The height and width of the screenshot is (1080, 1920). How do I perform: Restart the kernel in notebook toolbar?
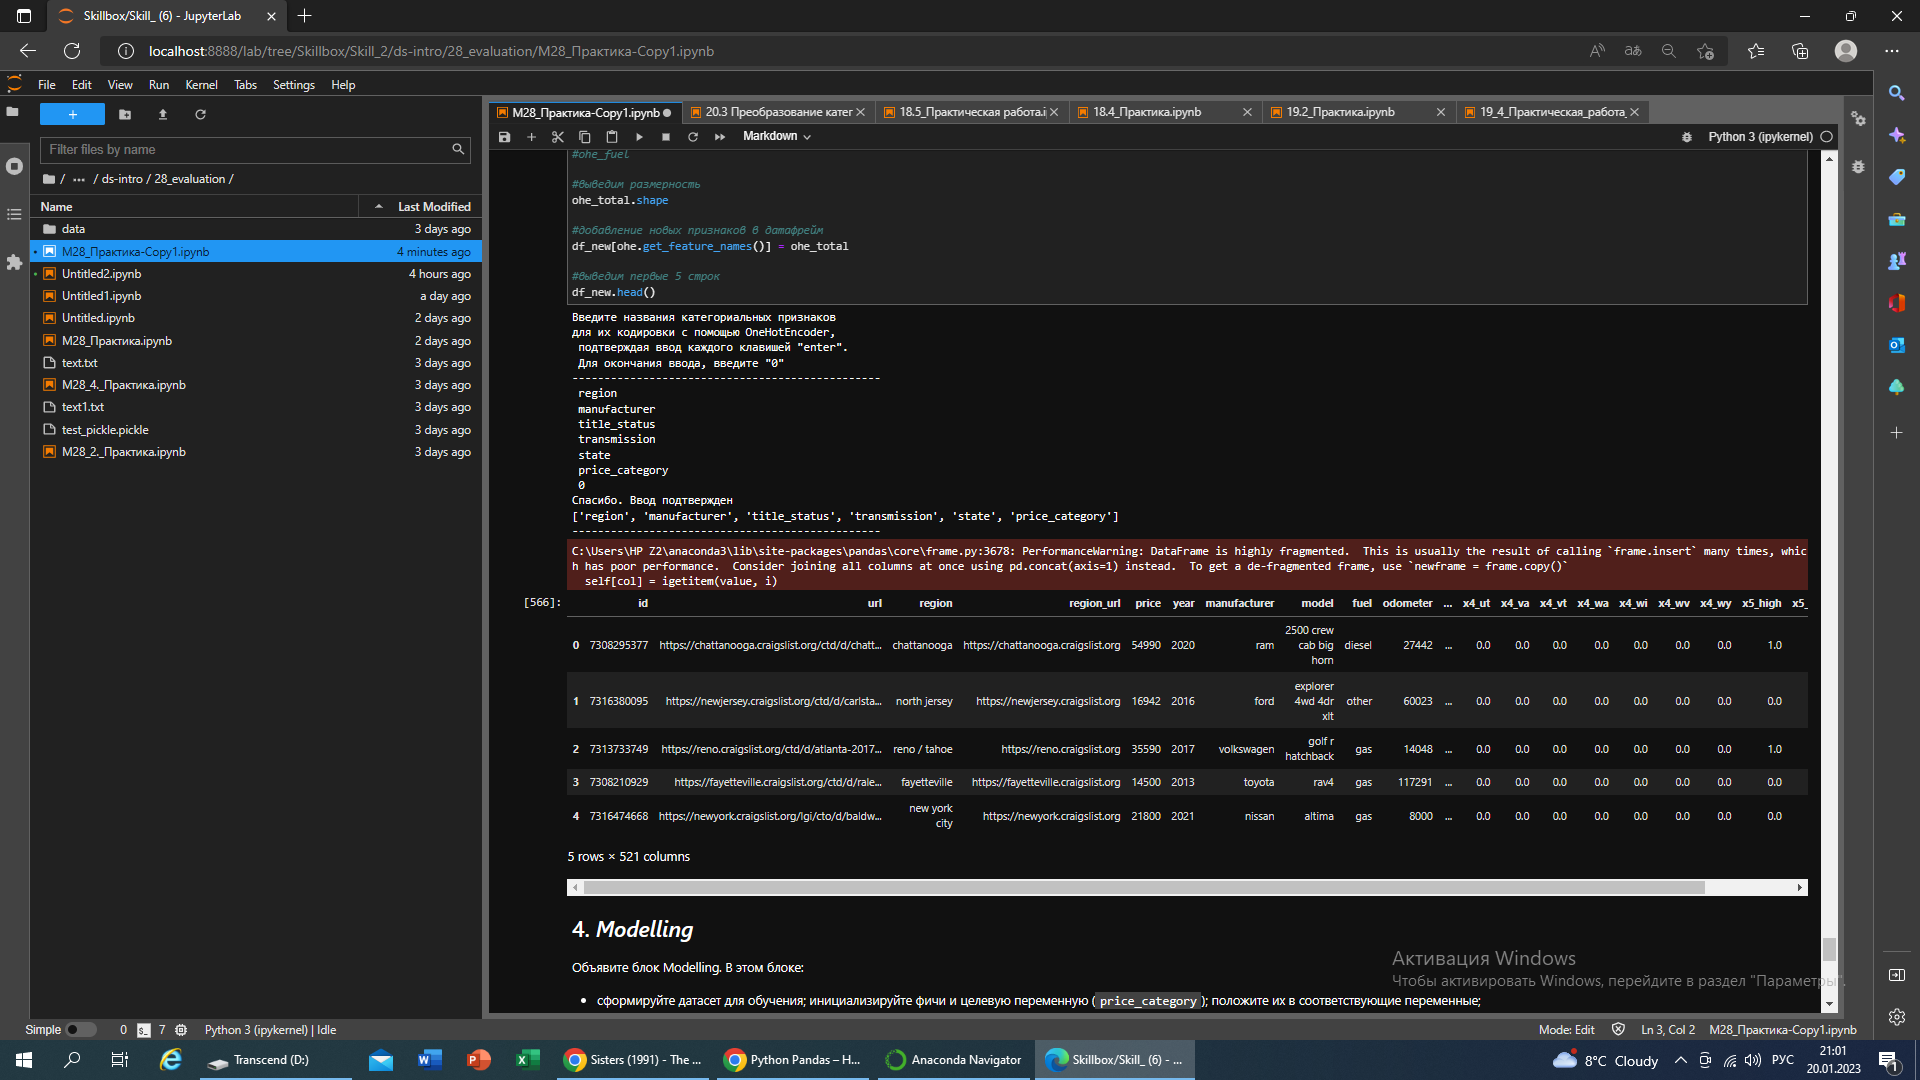tap(693, 137)
